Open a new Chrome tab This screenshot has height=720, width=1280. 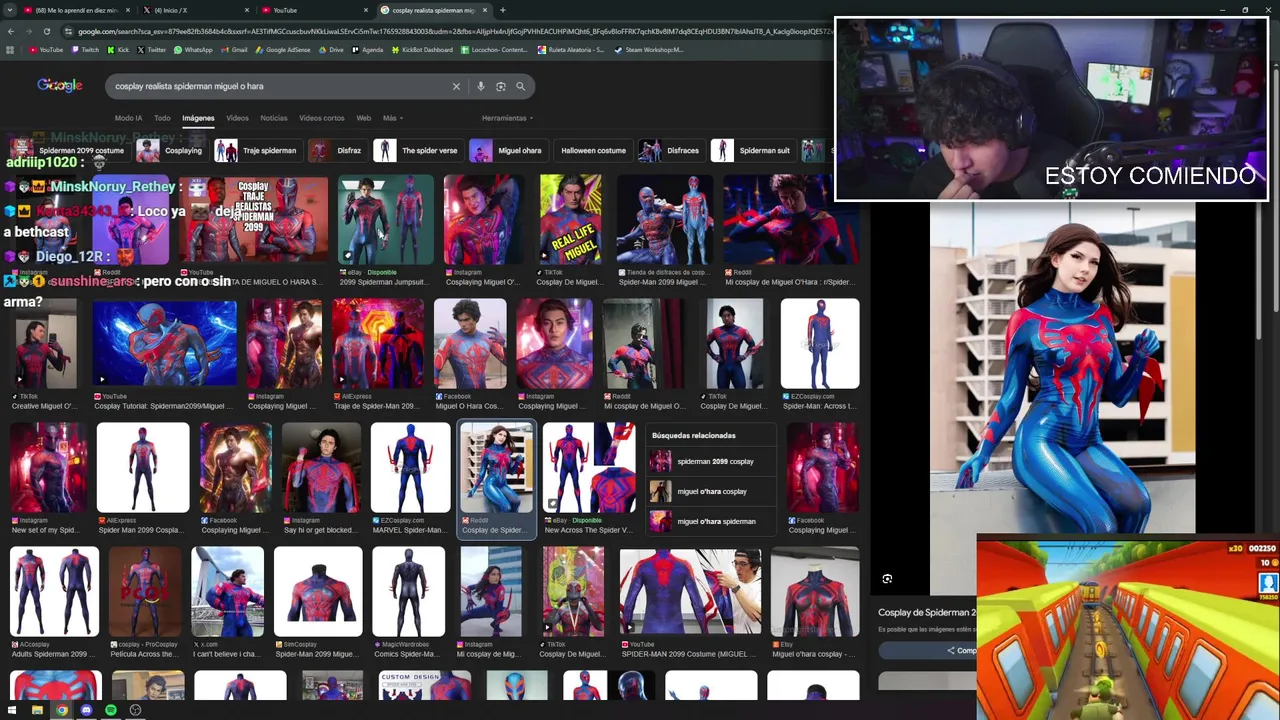coord(502,10)
